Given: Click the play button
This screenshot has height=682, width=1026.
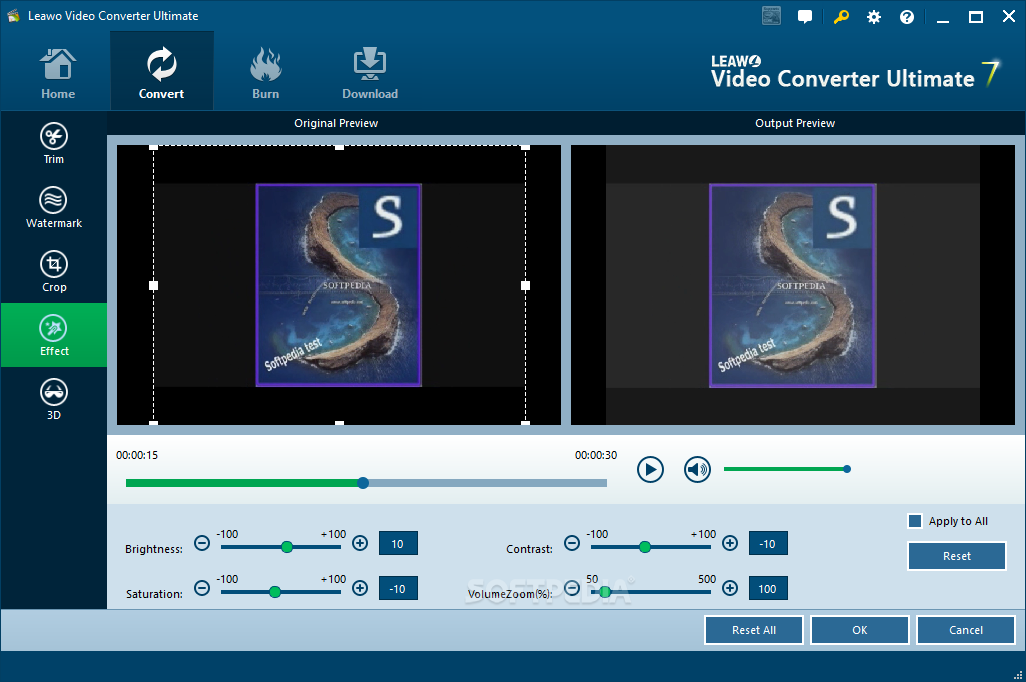Looking at the screenshot, I should point(650,469).
